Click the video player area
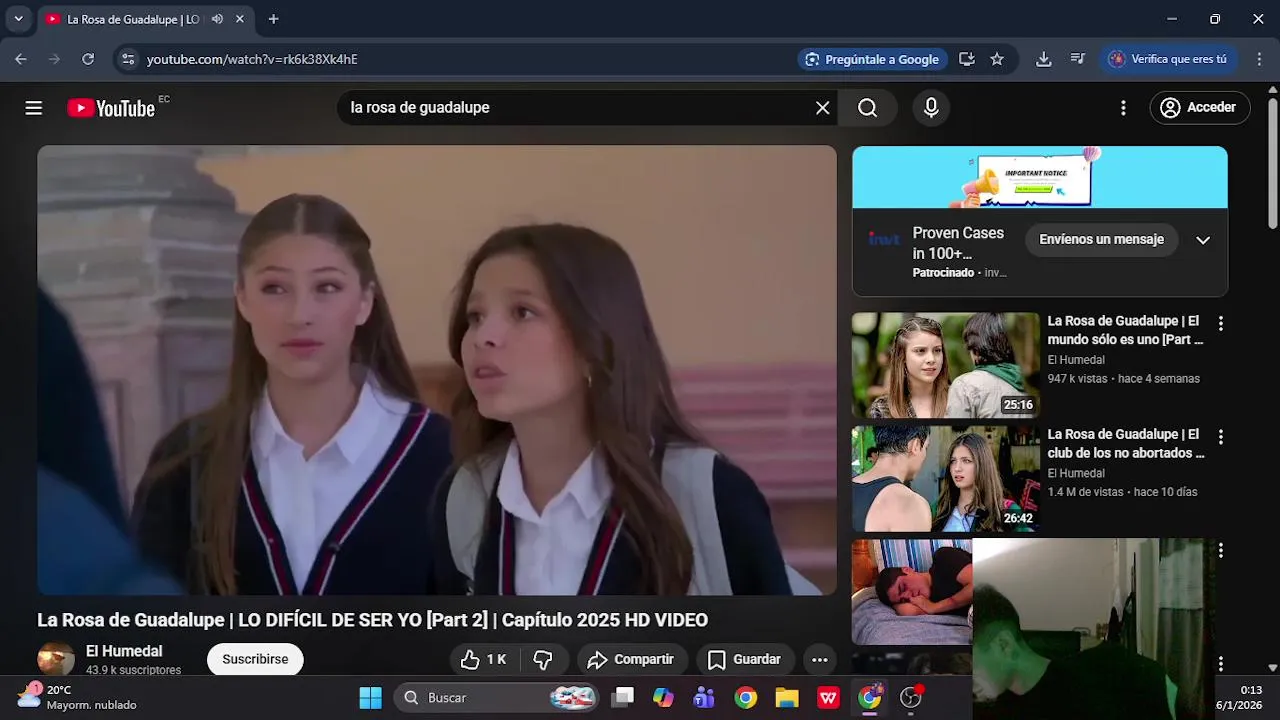The width and height of the screenshot is (1280, 720). click(437, 370)
